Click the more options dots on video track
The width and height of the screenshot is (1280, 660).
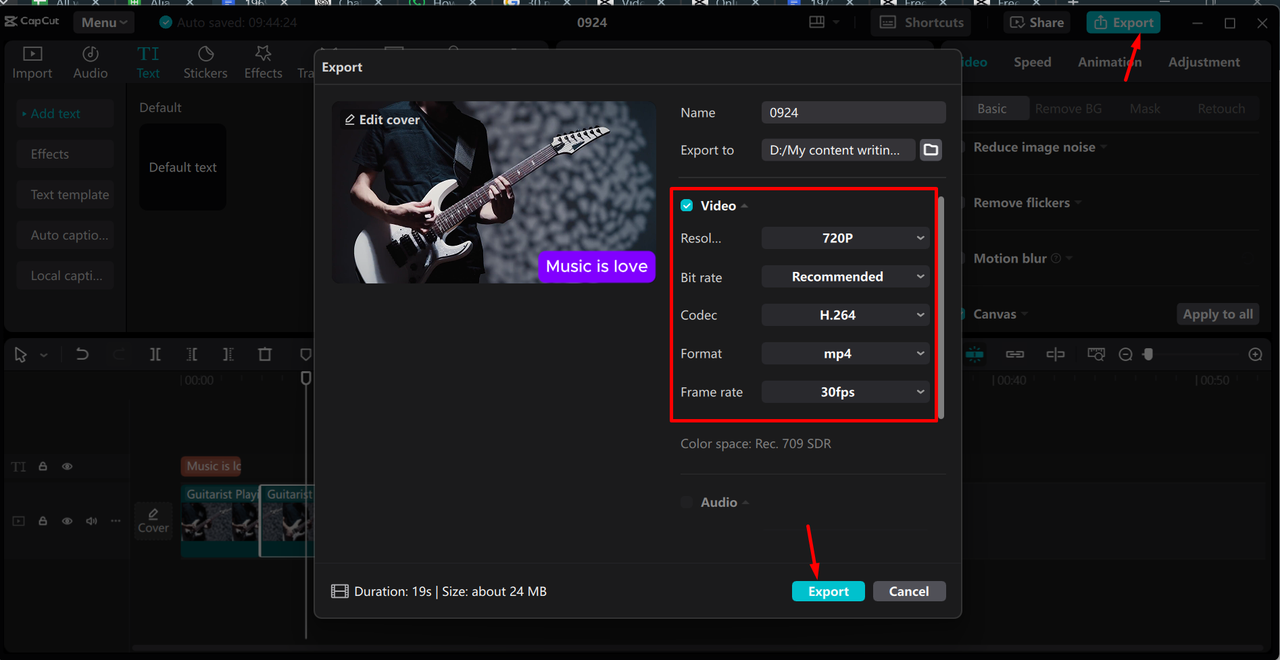[x=116, y=521]
